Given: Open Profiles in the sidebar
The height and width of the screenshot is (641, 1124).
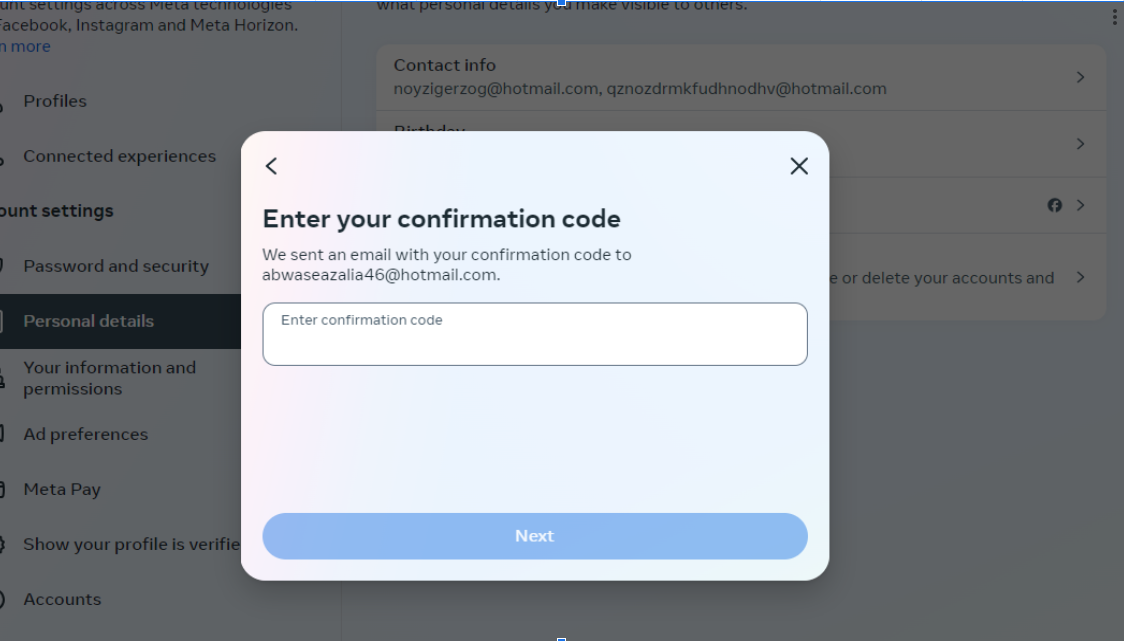Looking at the screenshot, I should click(55, 101).
